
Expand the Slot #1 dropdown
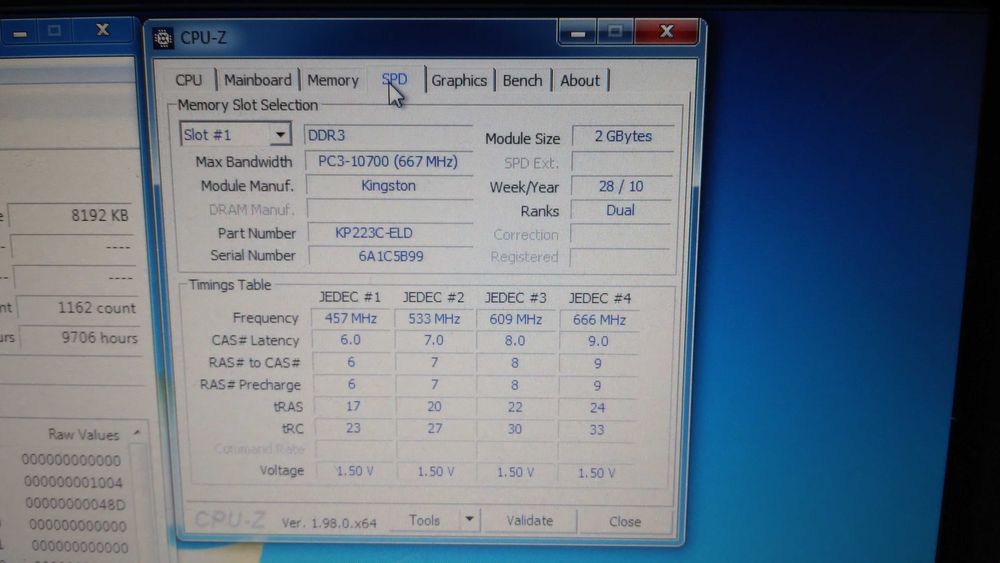pos(279,135)
